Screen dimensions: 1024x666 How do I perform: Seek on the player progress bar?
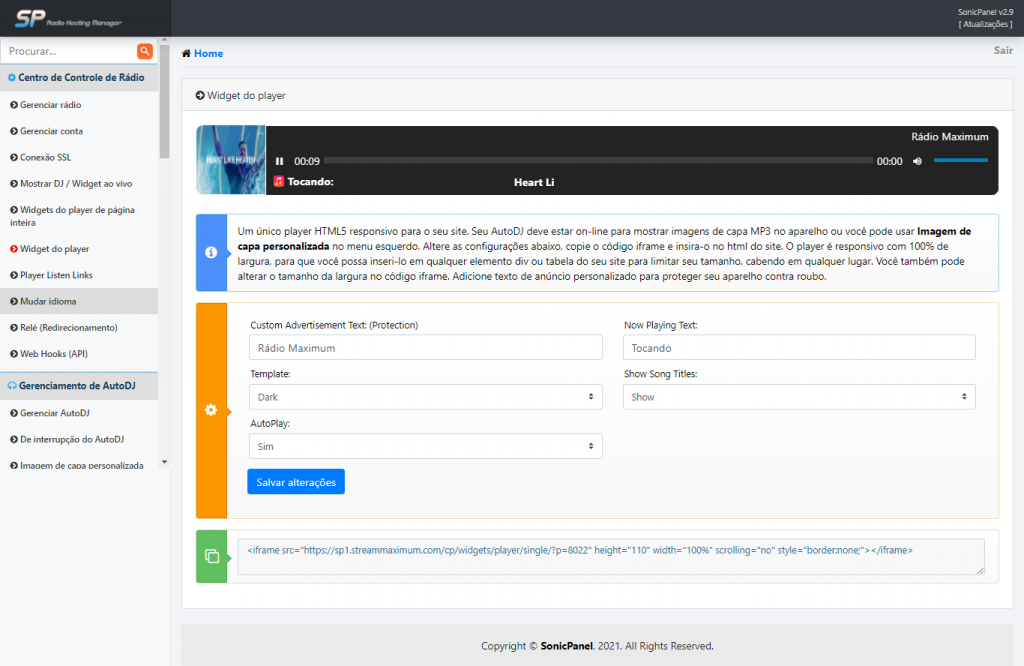pos(598,161)
